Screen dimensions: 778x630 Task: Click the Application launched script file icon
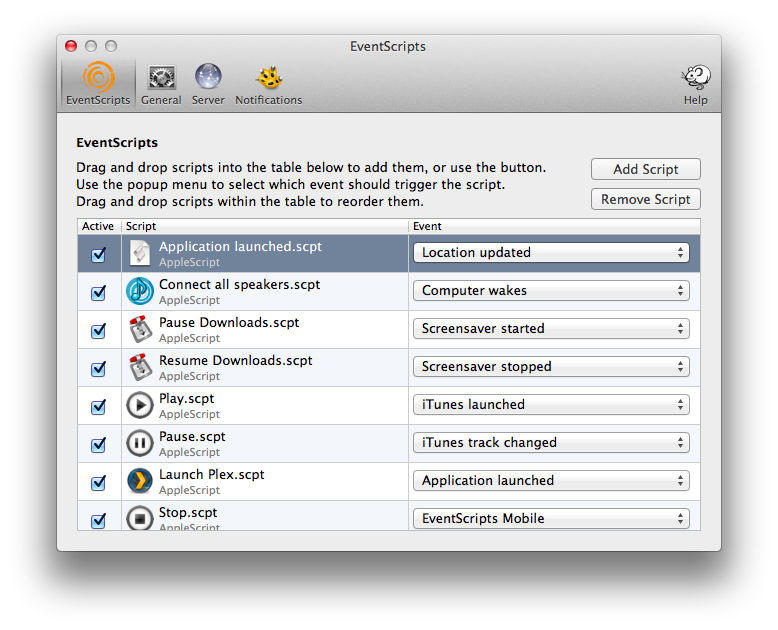(x=139, y=253)
